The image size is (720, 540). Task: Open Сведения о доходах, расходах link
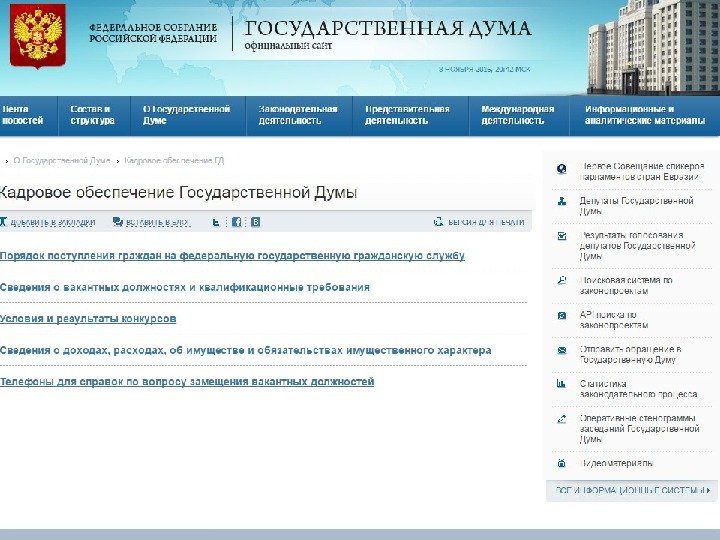[246, 350]
